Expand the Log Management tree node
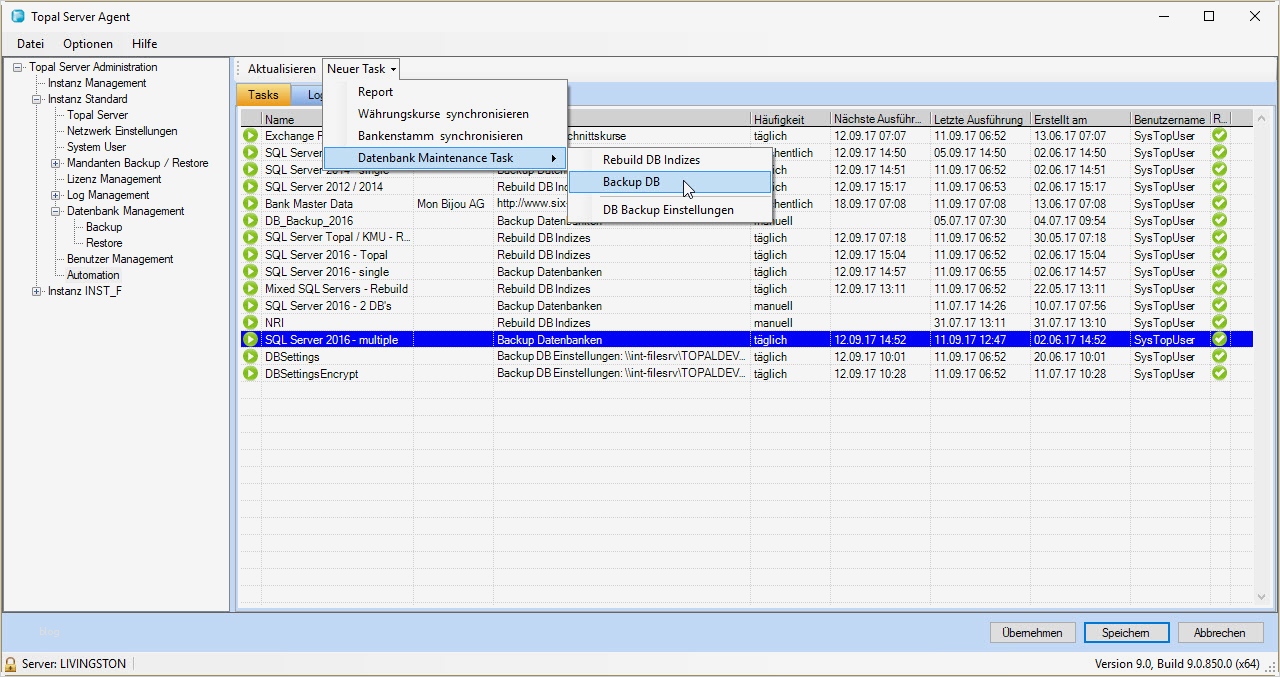This screenshot has width=1280, height=677. [56, 195]
